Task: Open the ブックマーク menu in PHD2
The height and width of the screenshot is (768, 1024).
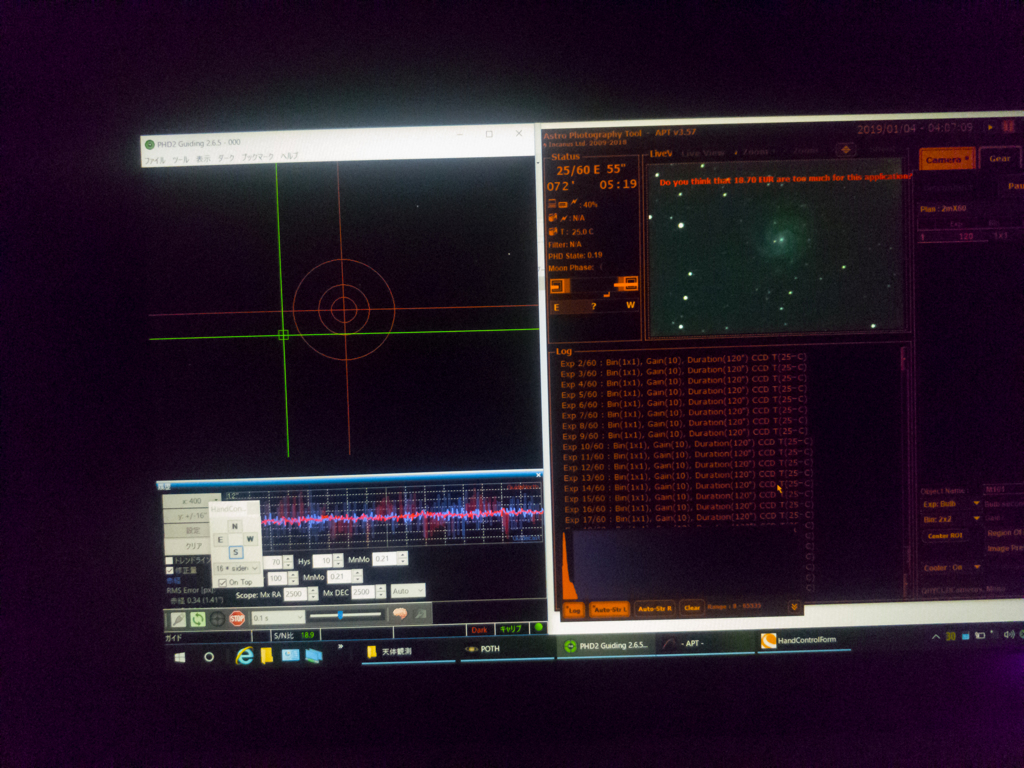Action: click(x=257, y=157)
